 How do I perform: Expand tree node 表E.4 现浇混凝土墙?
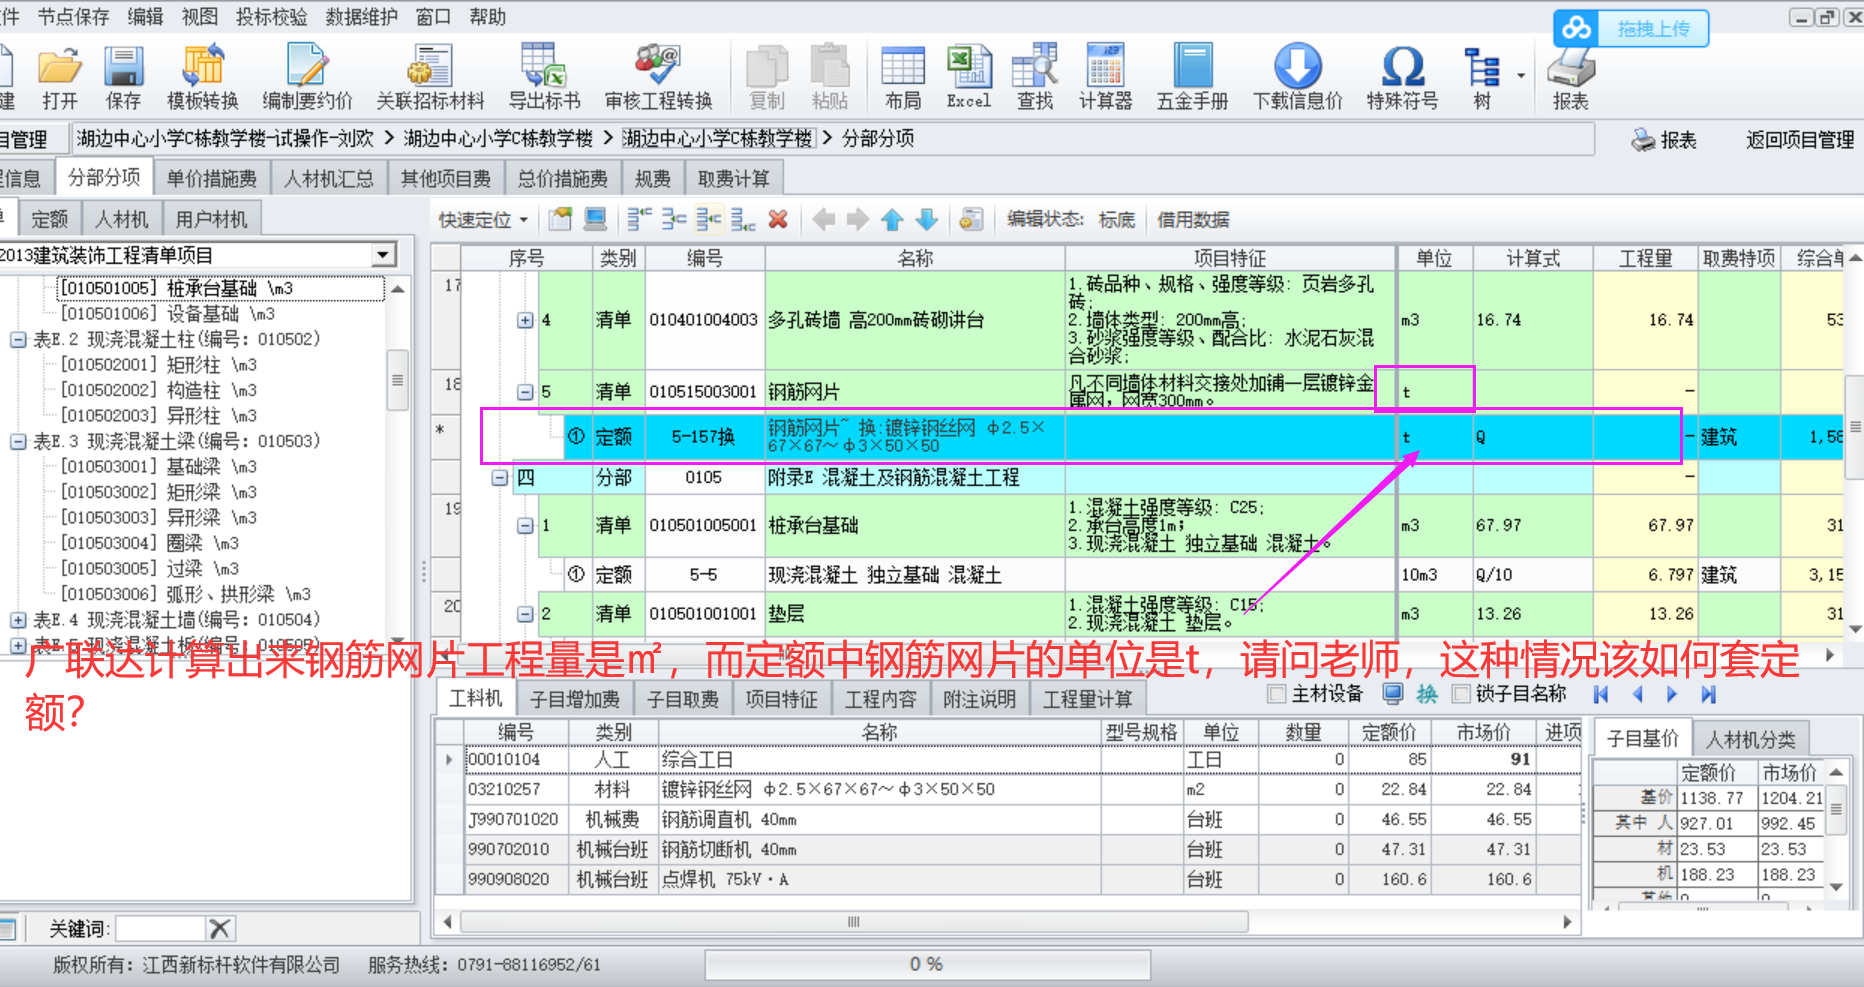click(x=18, y=620)
